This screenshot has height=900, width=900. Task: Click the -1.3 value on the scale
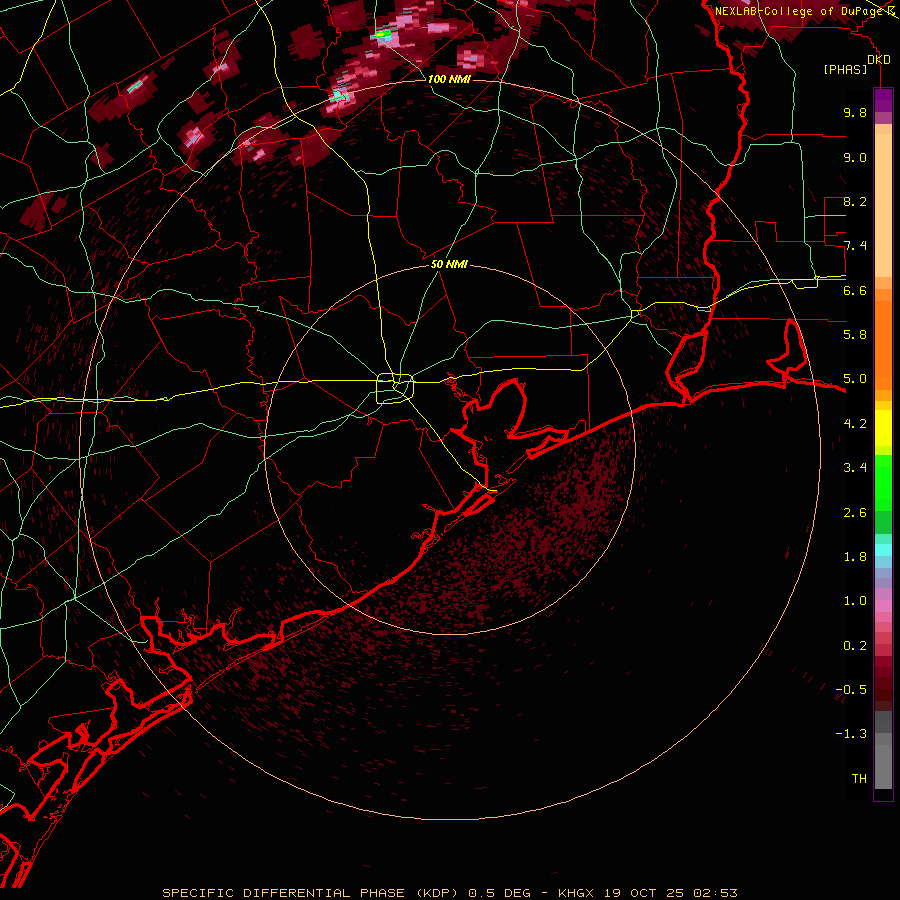pyautogui.click(x=851, y=734)
